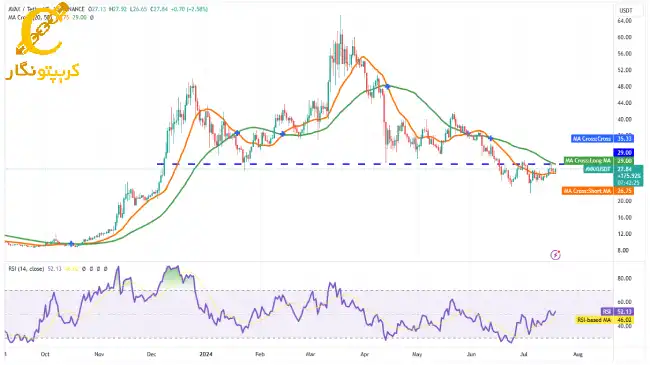650x365 pixels.
Task: Click the MA cross marker in mid-June
Action: 491,138
